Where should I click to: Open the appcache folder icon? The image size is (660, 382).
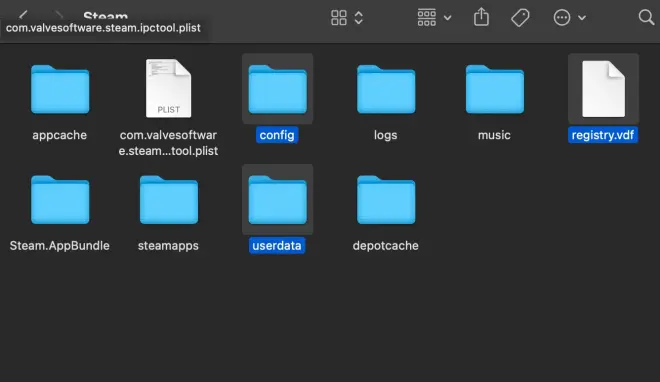[60, 89]
